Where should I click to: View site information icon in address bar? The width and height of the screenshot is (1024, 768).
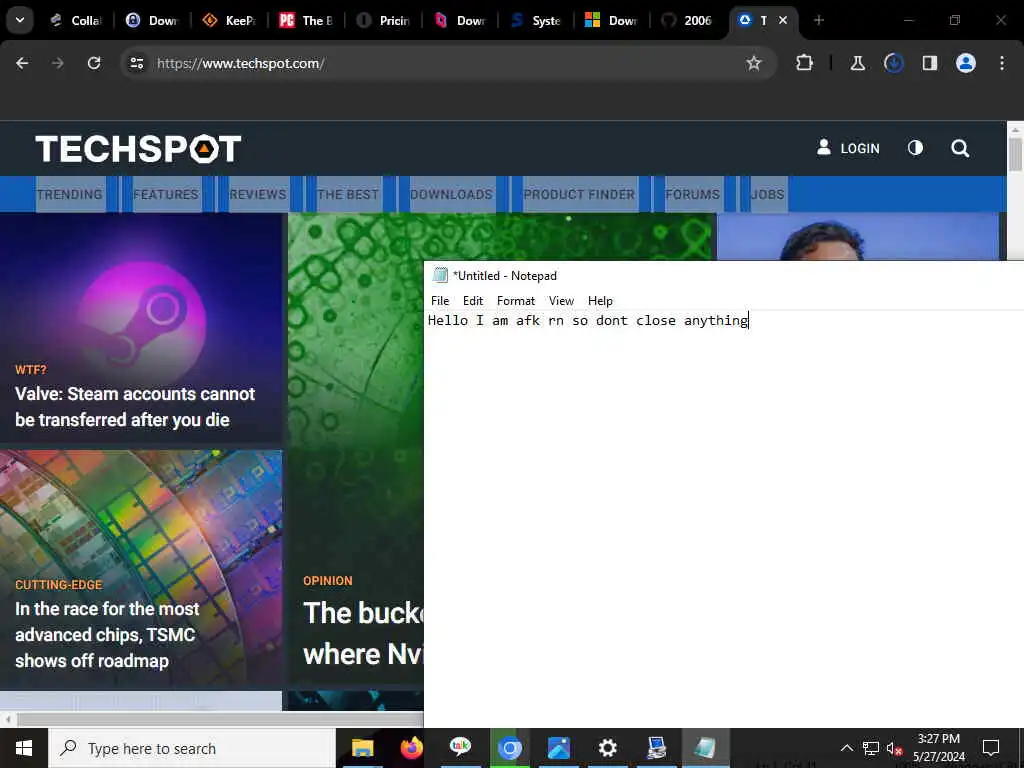tap(136, 63)
